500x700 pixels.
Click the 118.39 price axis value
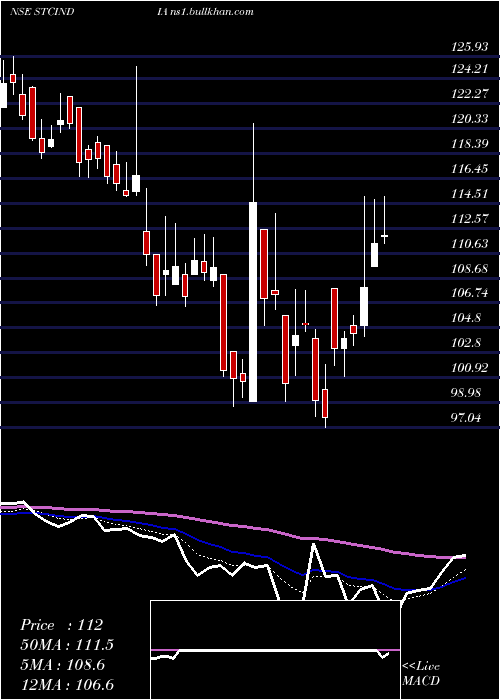click(x=469, y=144)
